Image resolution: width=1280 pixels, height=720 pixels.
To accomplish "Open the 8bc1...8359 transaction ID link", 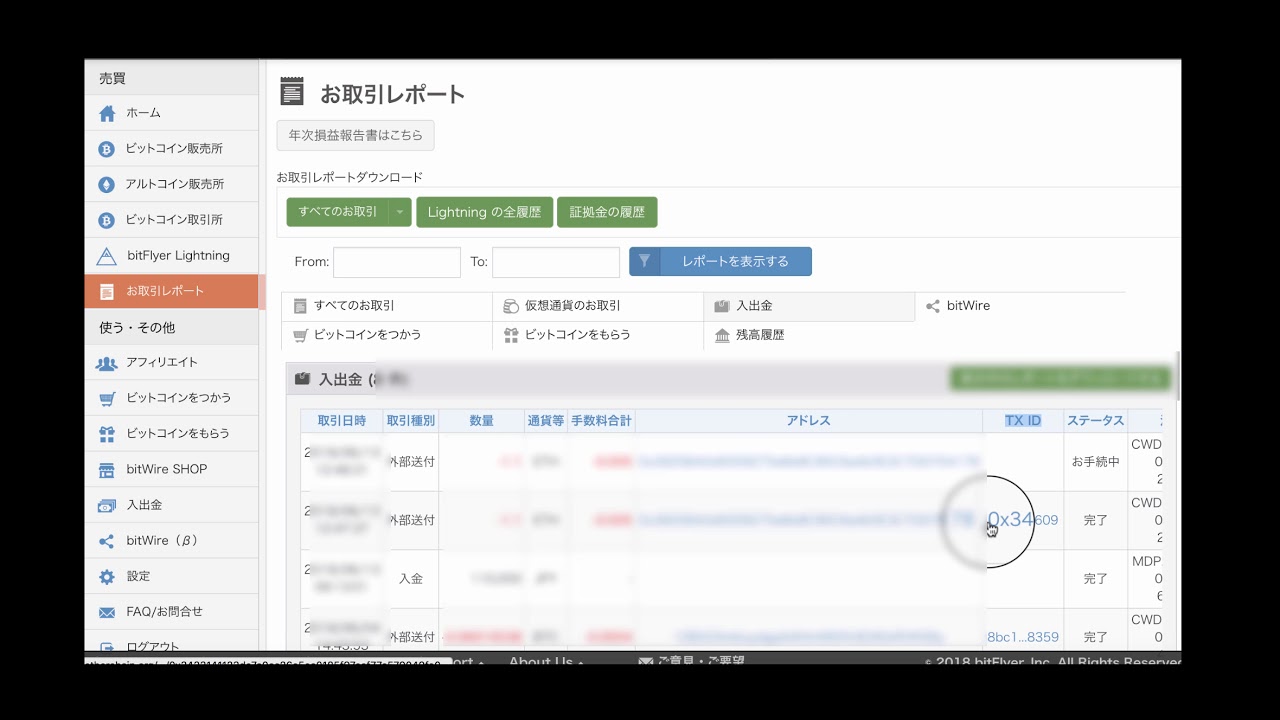I will (x=1022, y=637).
